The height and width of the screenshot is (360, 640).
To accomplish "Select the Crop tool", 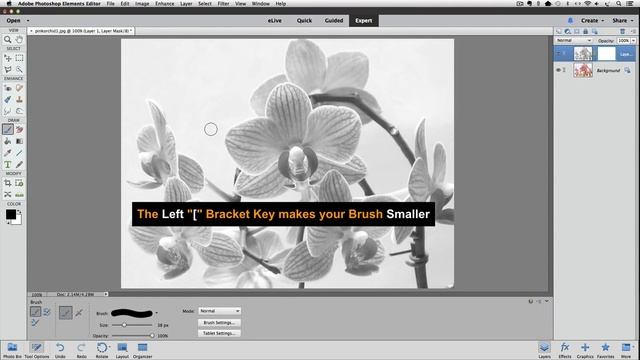I will pyautogui.click(x=7, y=183).
